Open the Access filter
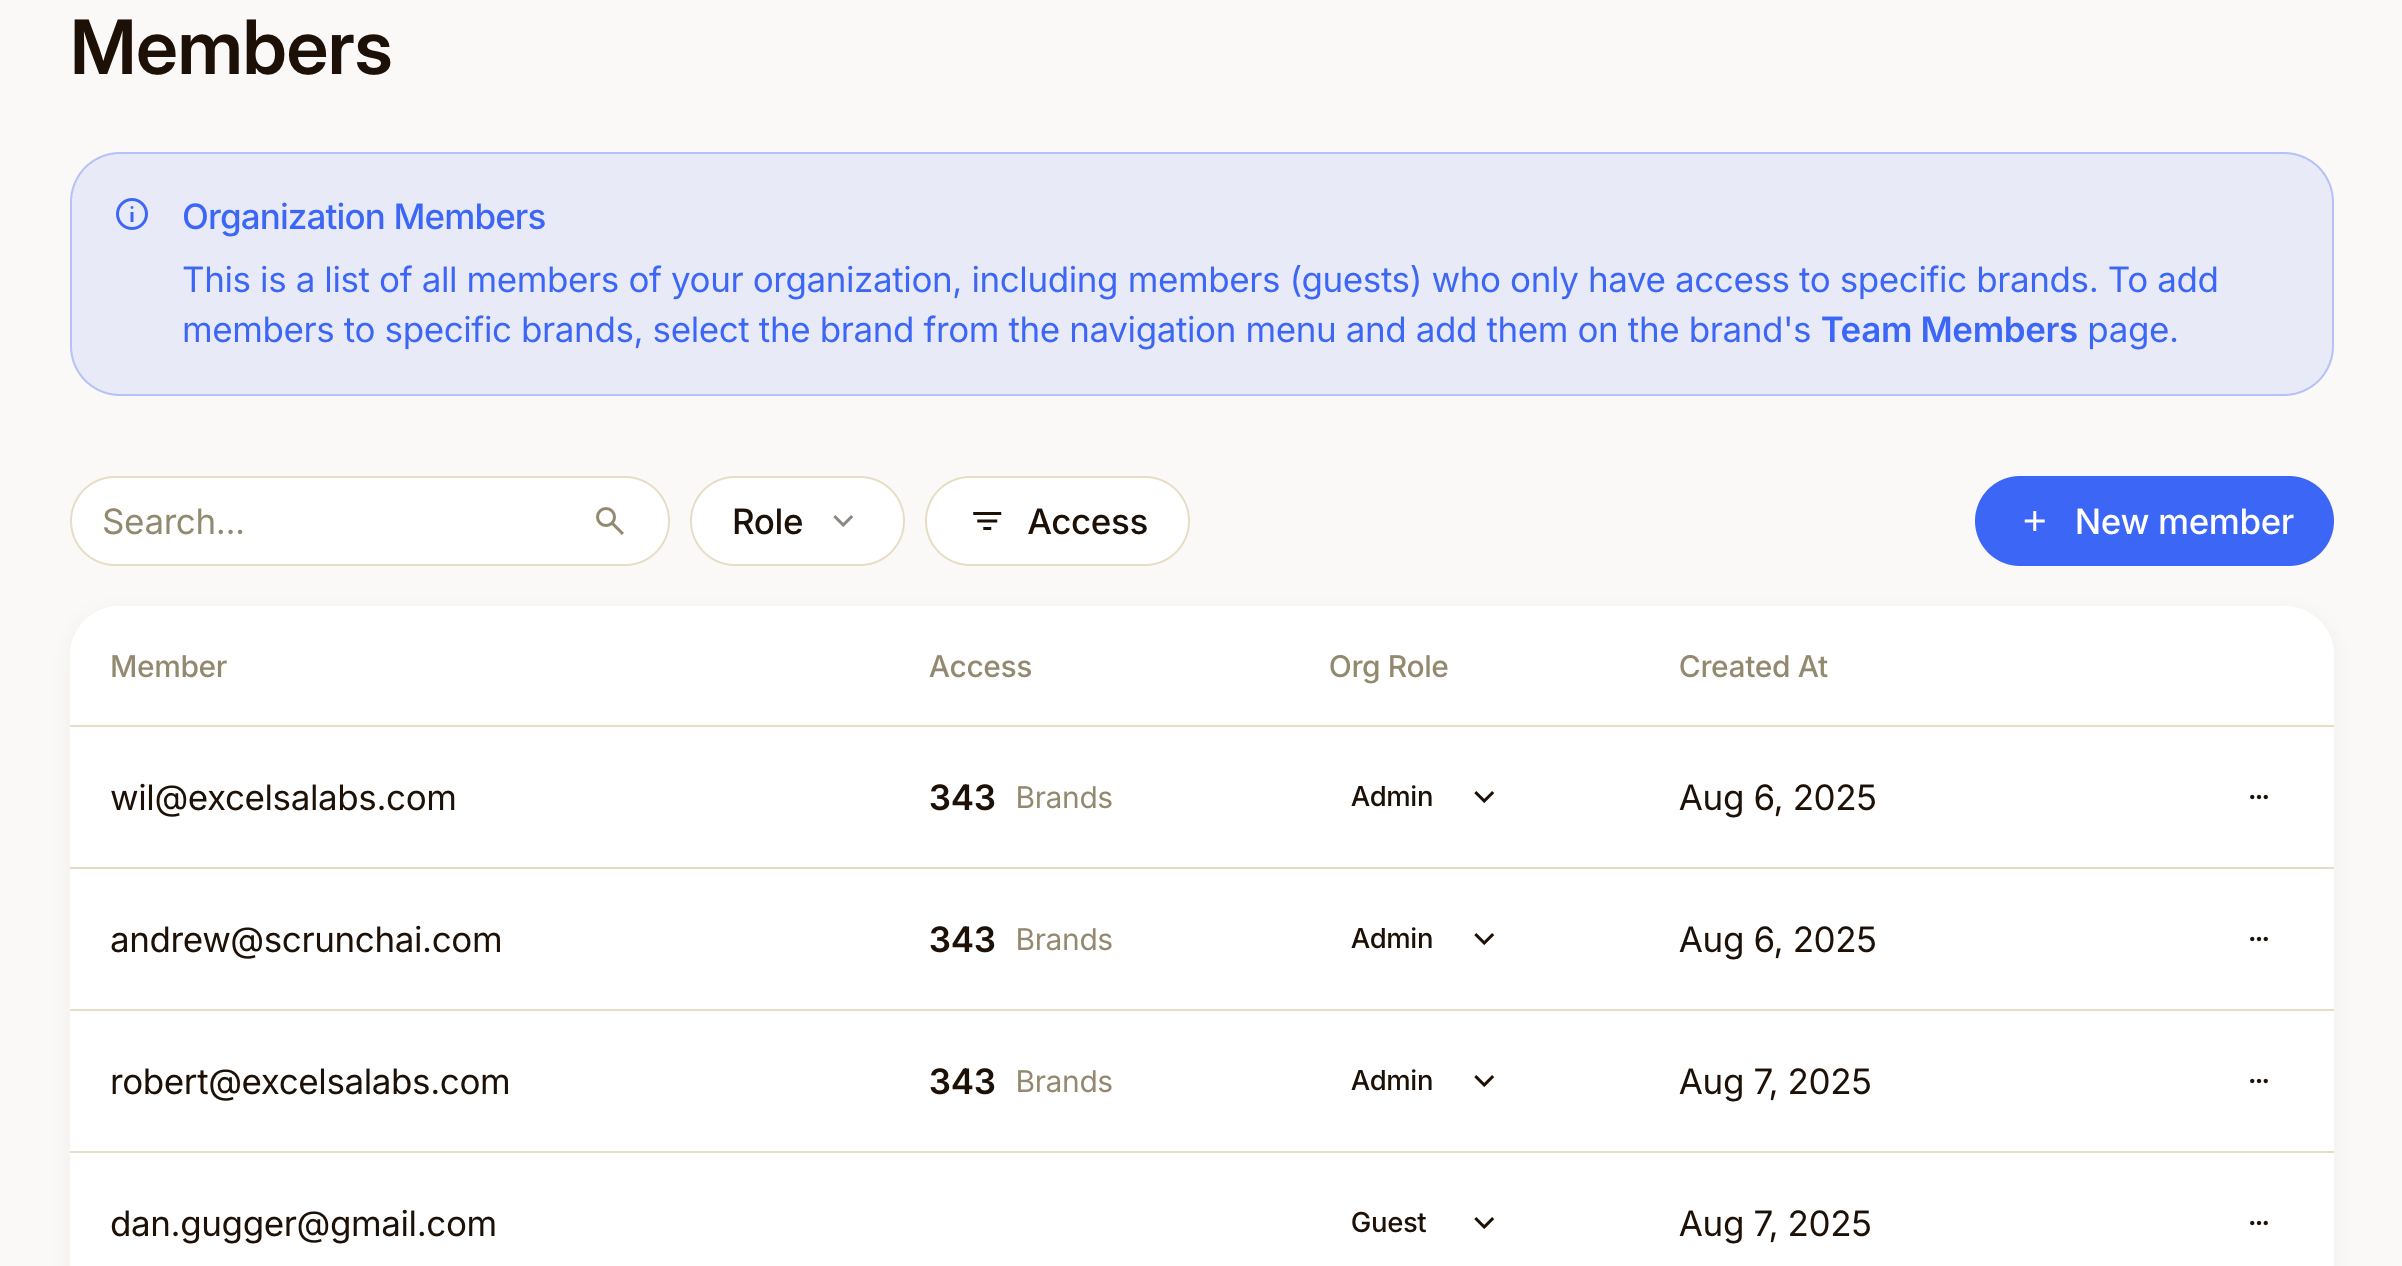Viewport: 2402px width, 1266px height. coord(1057,521)
